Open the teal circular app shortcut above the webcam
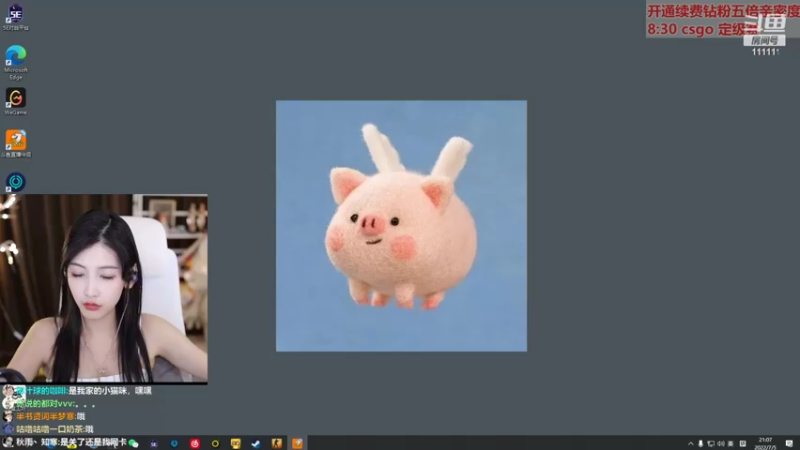800x450 pixels. (16, 182)
